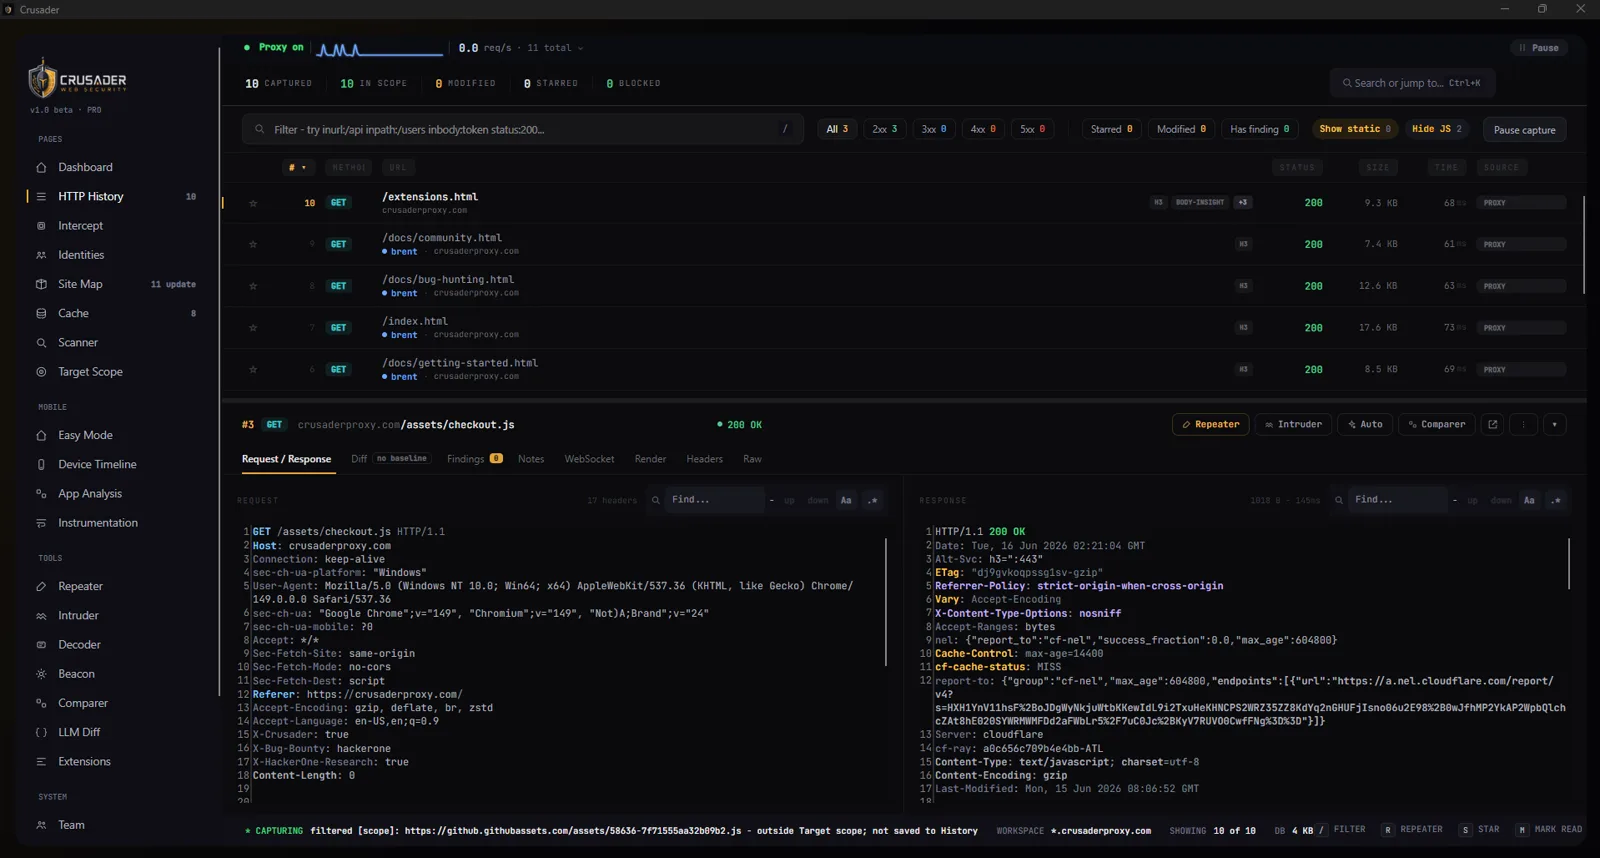Click the Comparer button in detail toolbar
Viewport: 1600px width, 858px height.
(1436, 425)
